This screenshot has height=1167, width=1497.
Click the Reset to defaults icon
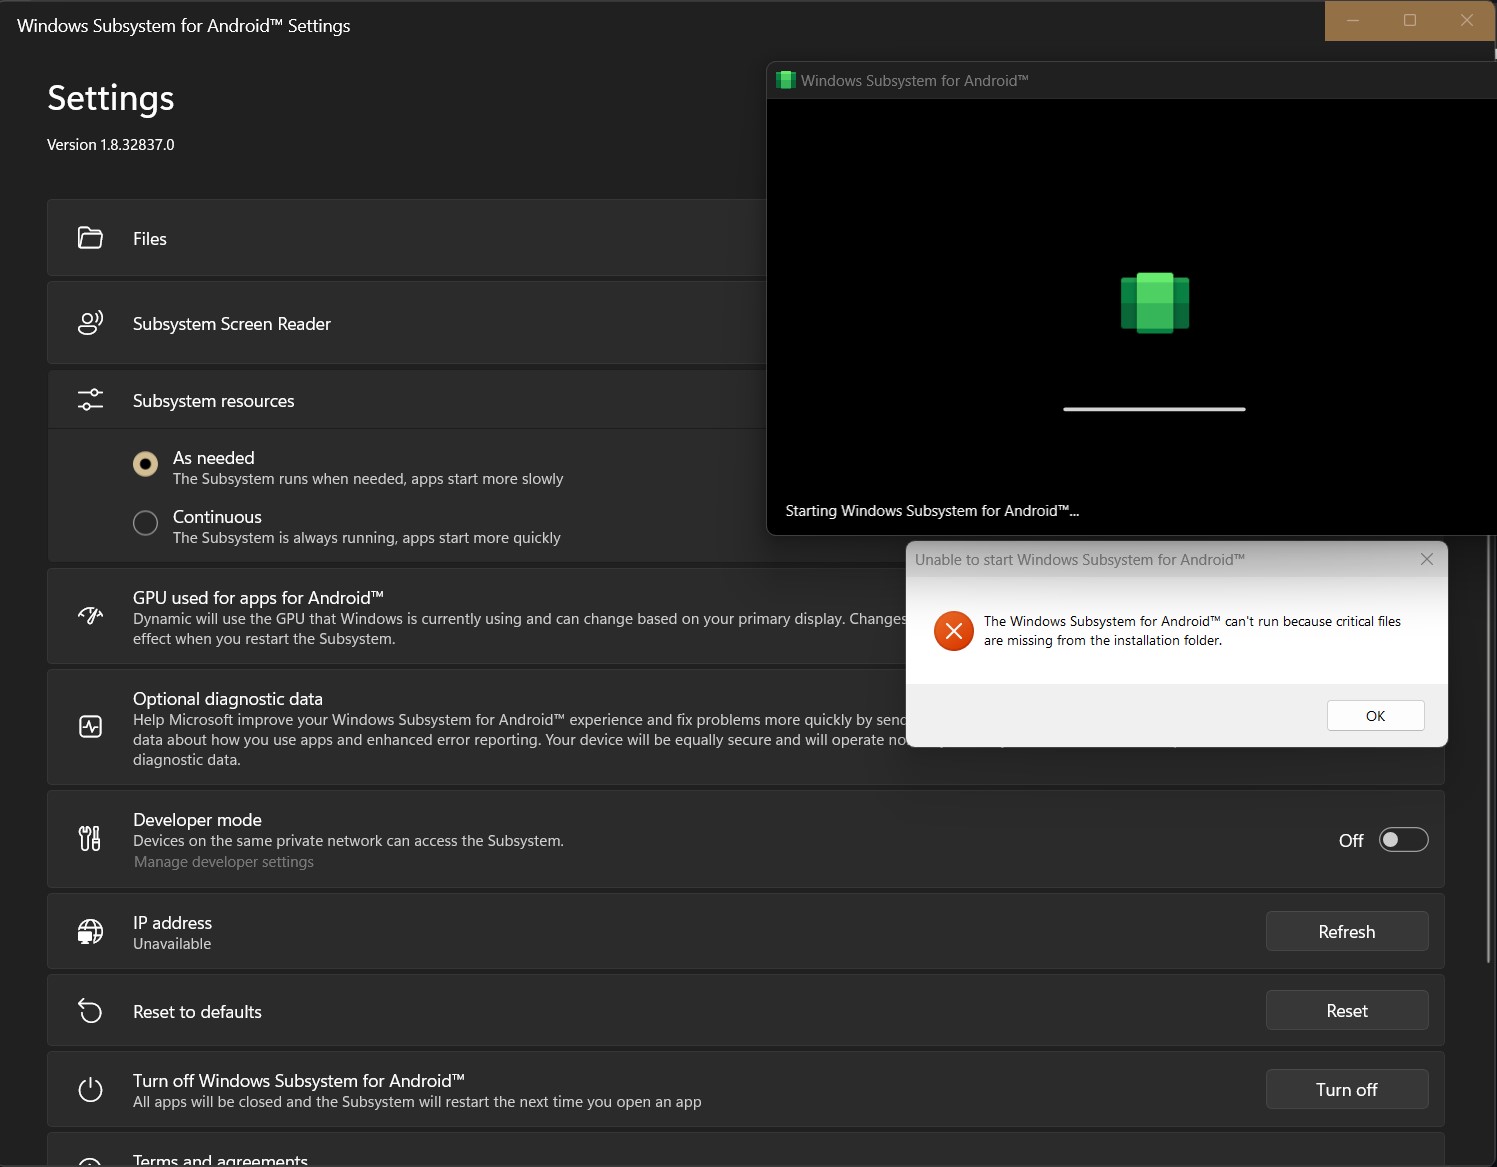point(90,1011)
